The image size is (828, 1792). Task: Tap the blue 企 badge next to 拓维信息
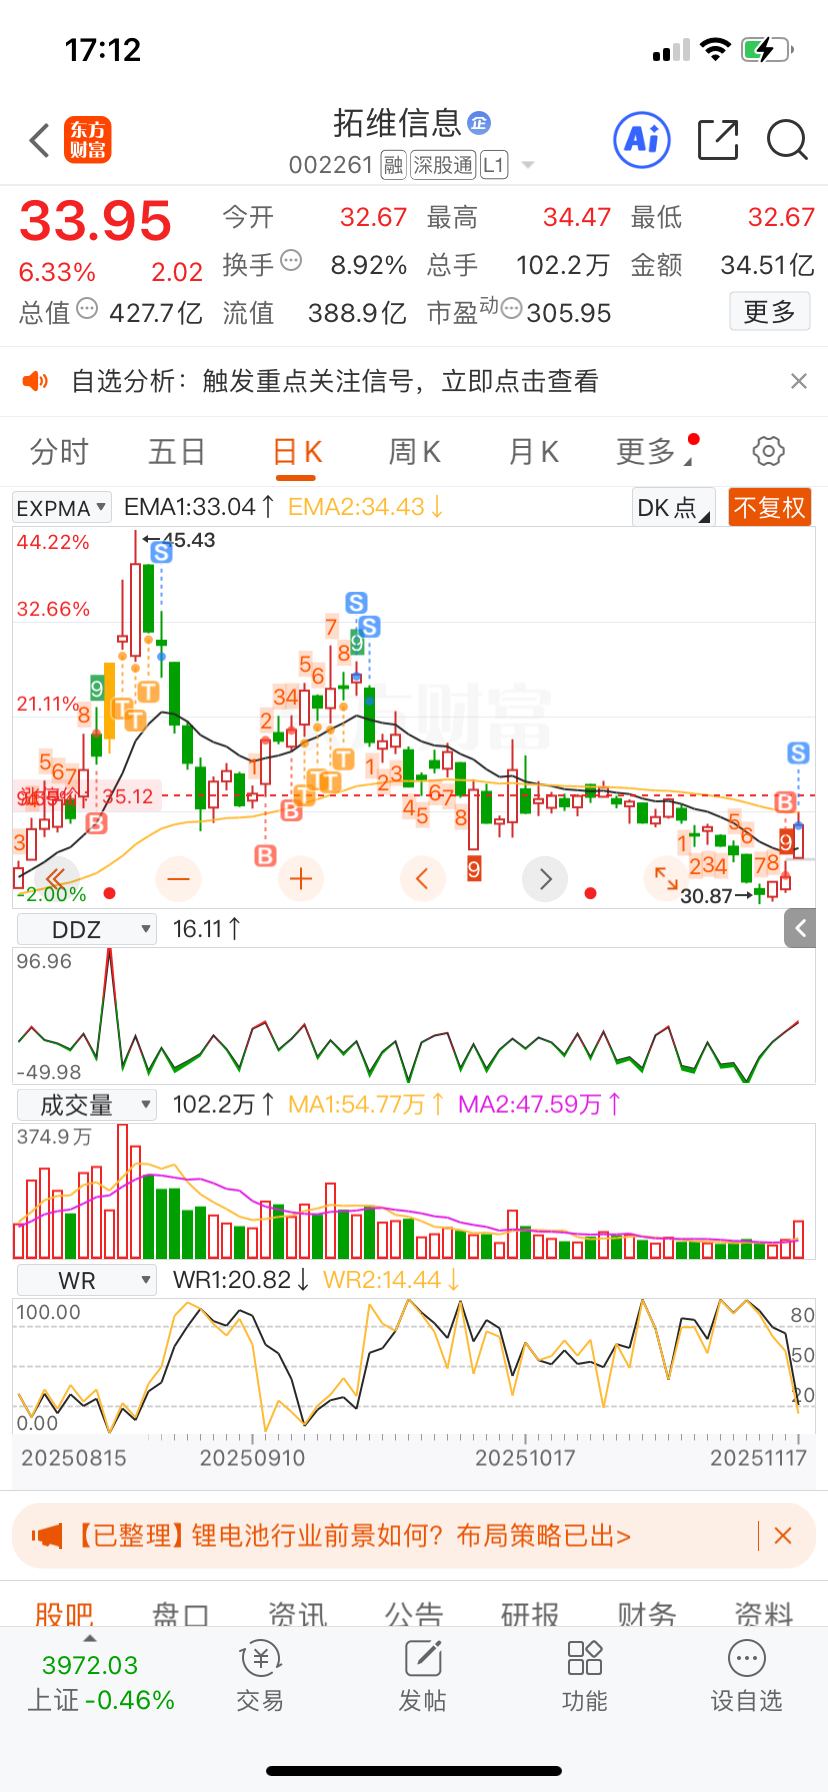coord(479,123)
